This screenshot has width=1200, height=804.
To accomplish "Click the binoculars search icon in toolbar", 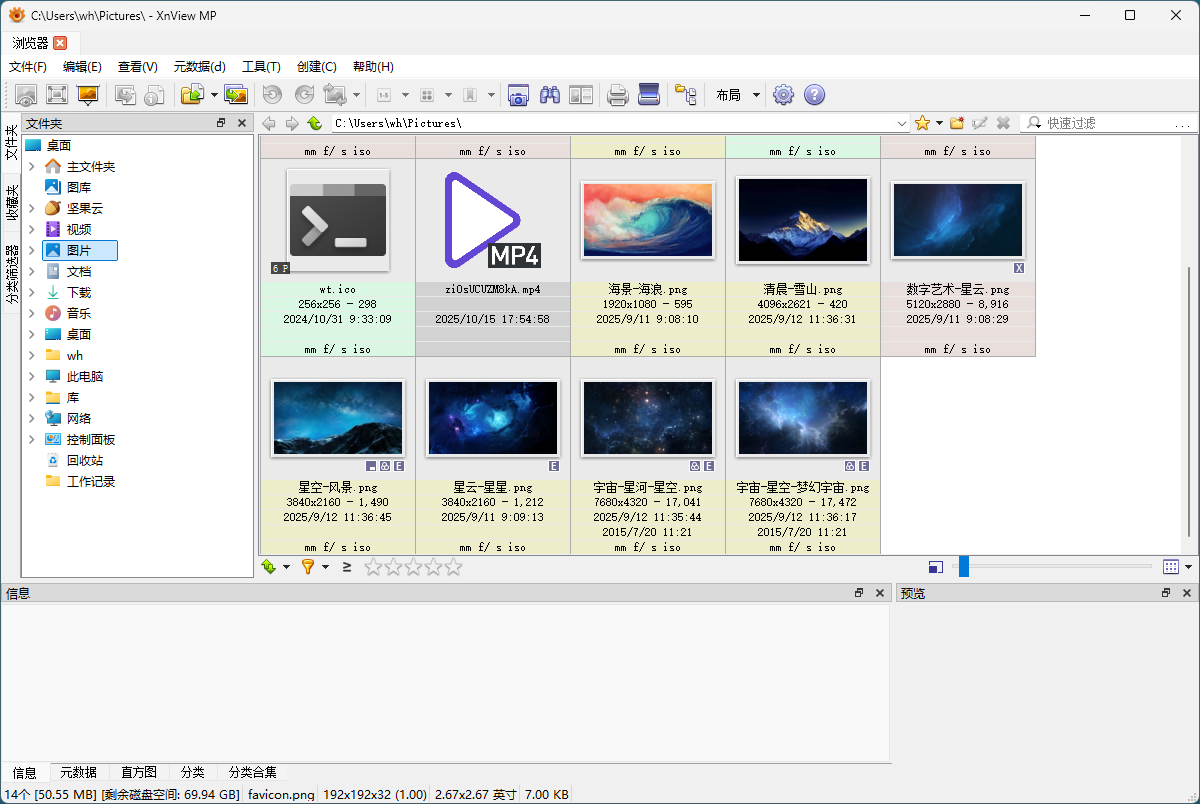I will pyautogui.click(x=549, y=95).
